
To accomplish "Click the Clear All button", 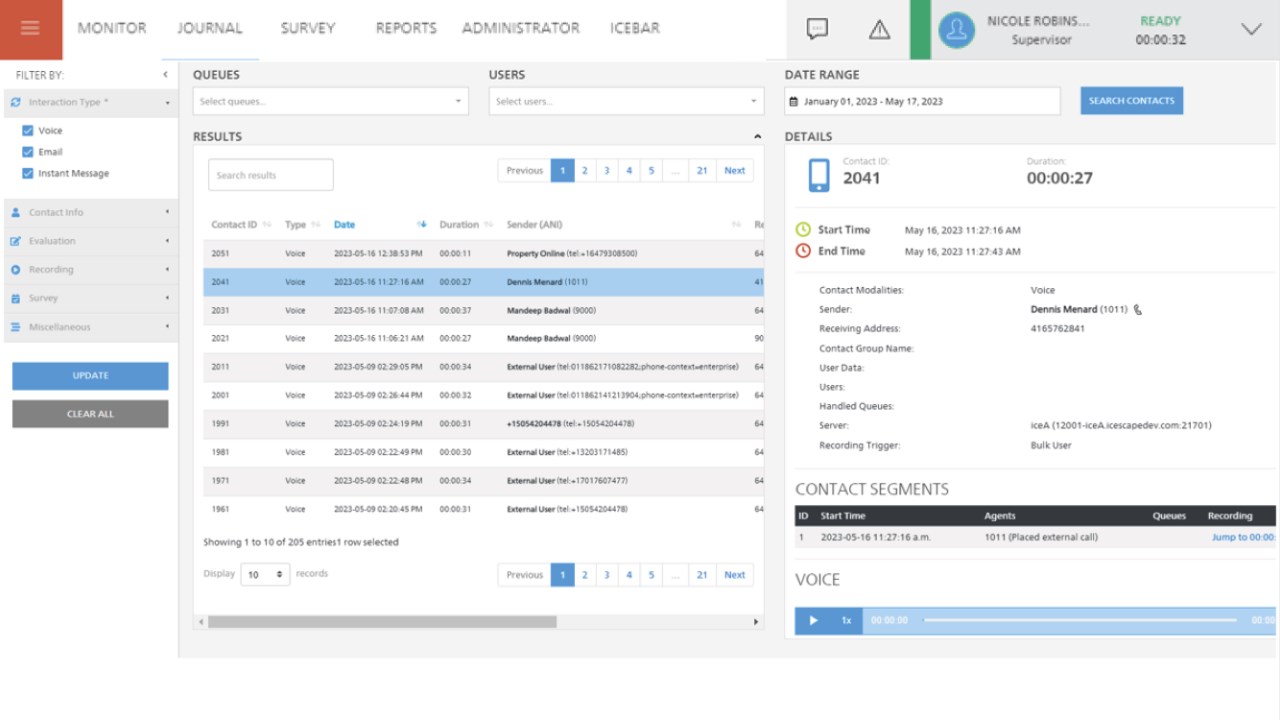I will click(90, 414).
